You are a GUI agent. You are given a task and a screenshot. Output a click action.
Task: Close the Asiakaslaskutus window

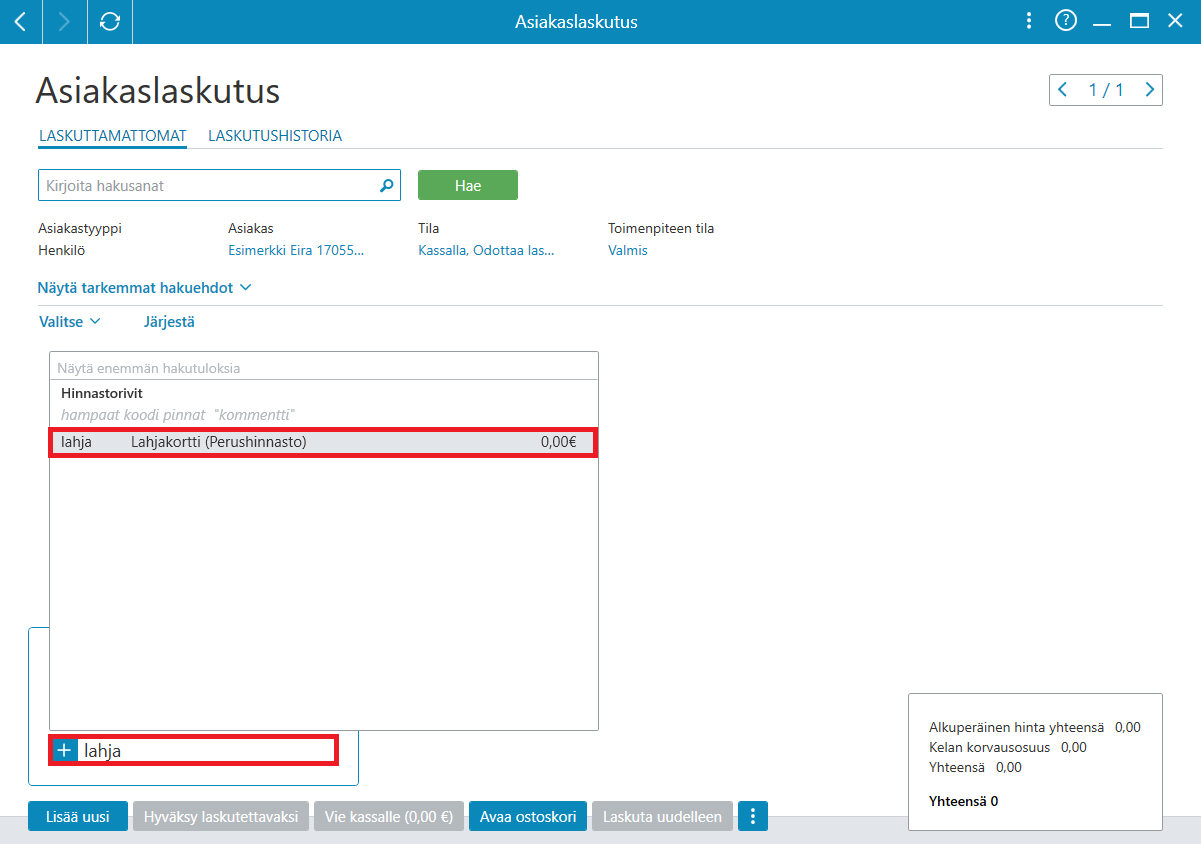[x=1175, y=21]
